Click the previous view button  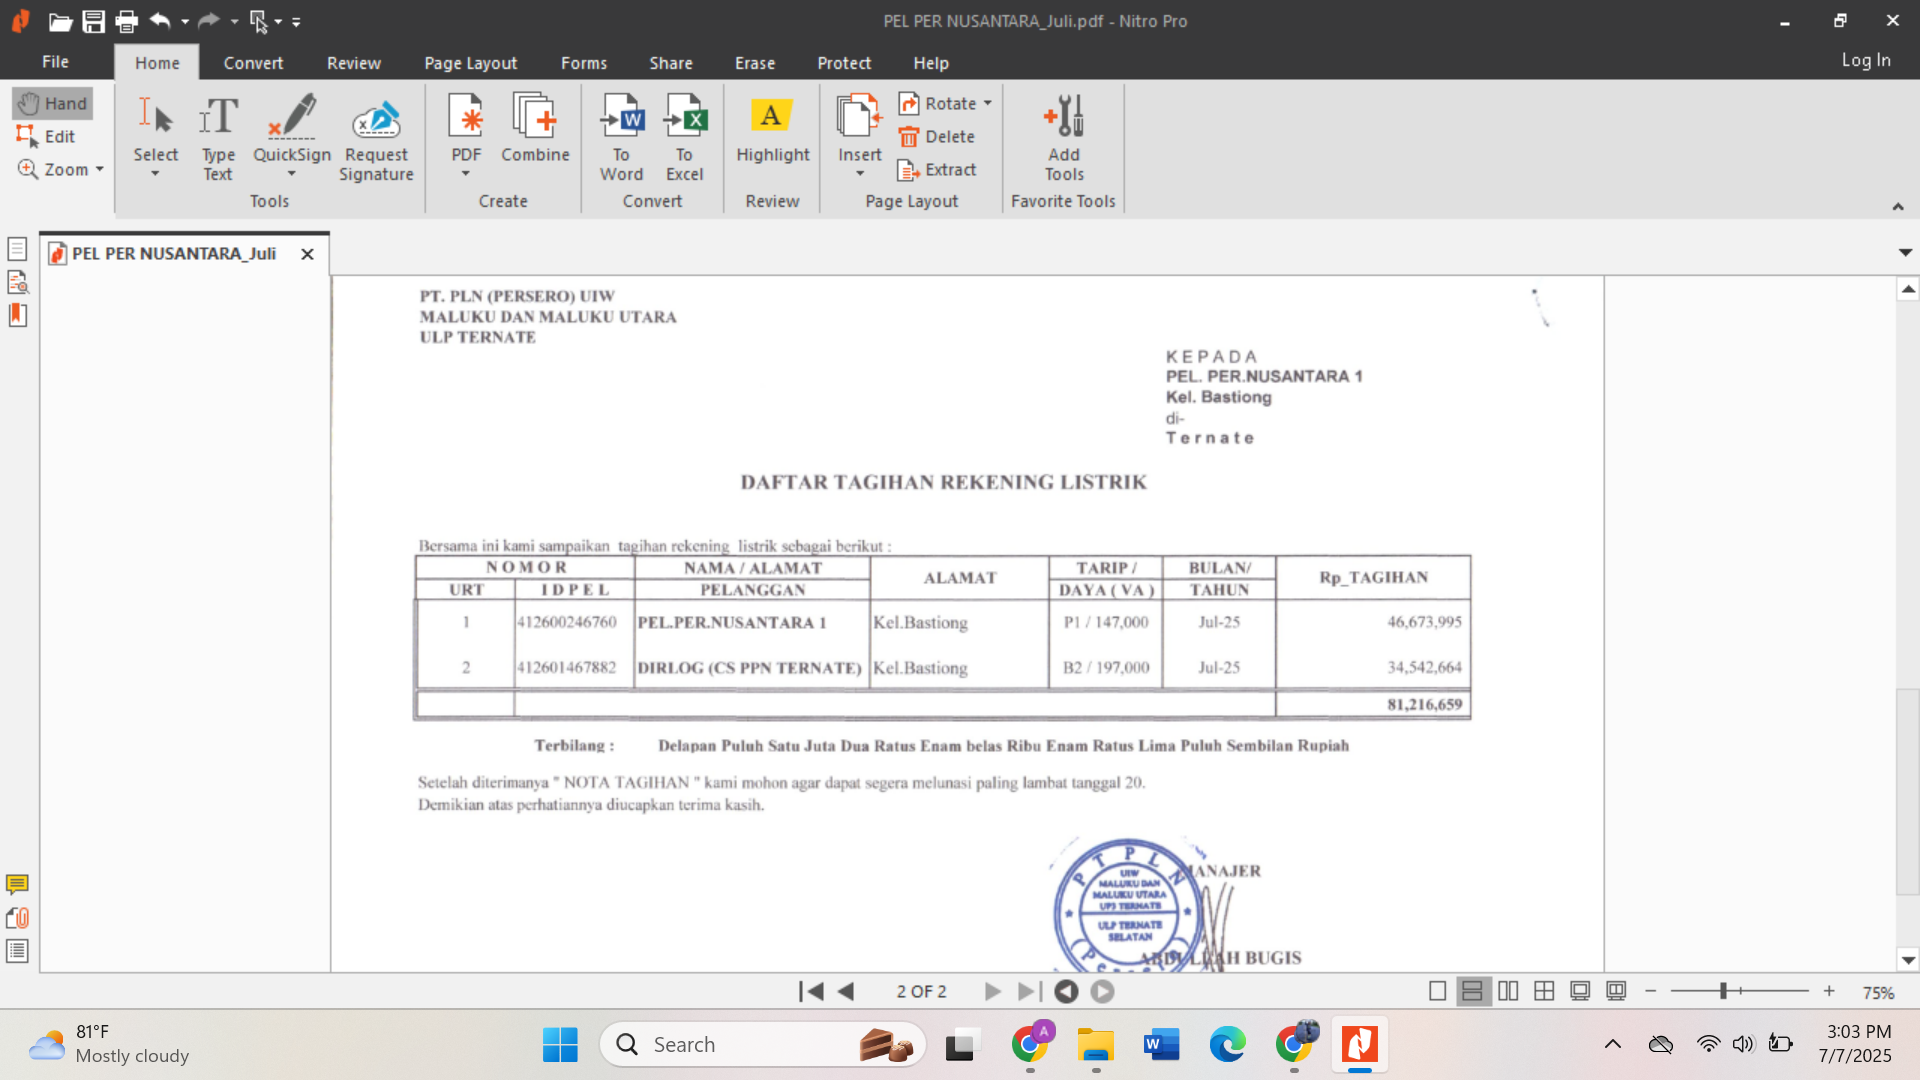[x=1066, y=991]
